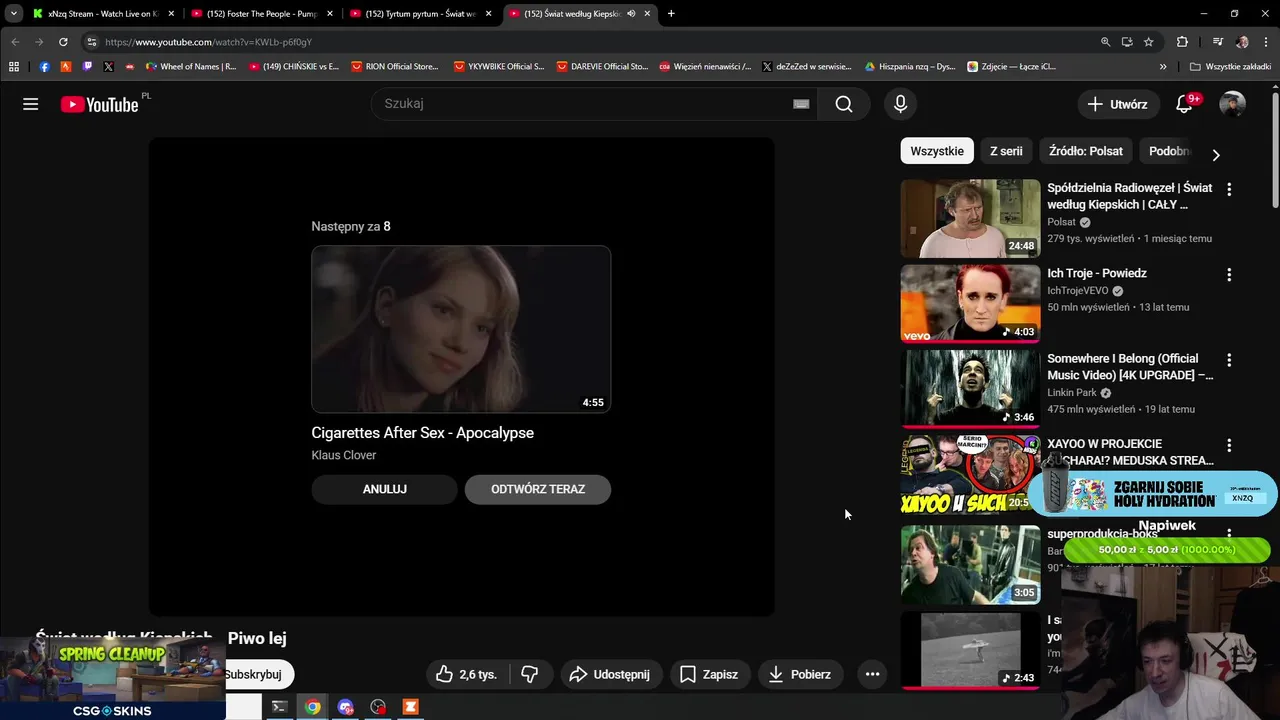1280x720 pixels.
Task: Open the tab search dropdown arrow
Action: point(13,14)
